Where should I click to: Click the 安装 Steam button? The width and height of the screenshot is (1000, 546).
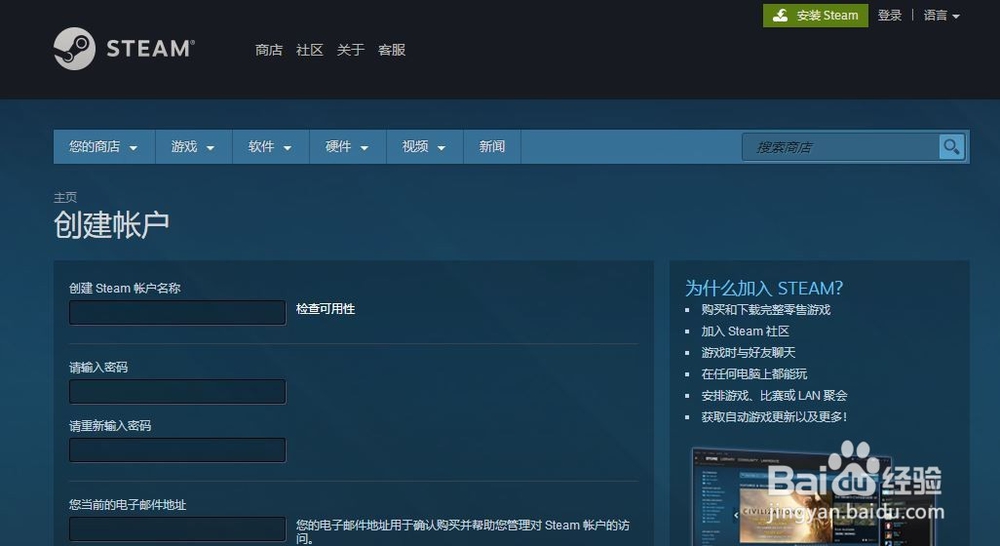click(816, 15)
